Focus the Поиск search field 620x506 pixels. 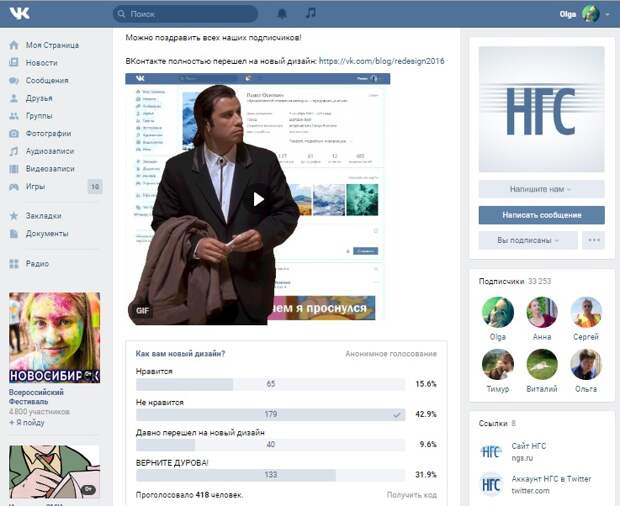pos(185,14)
